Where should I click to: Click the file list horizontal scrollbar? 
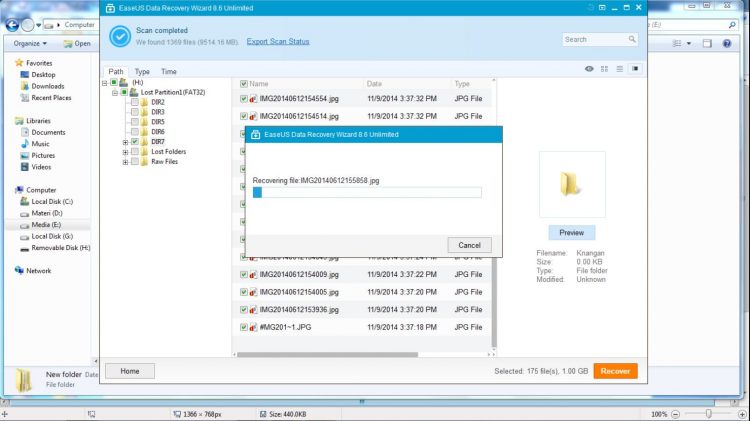coord(327,355)
